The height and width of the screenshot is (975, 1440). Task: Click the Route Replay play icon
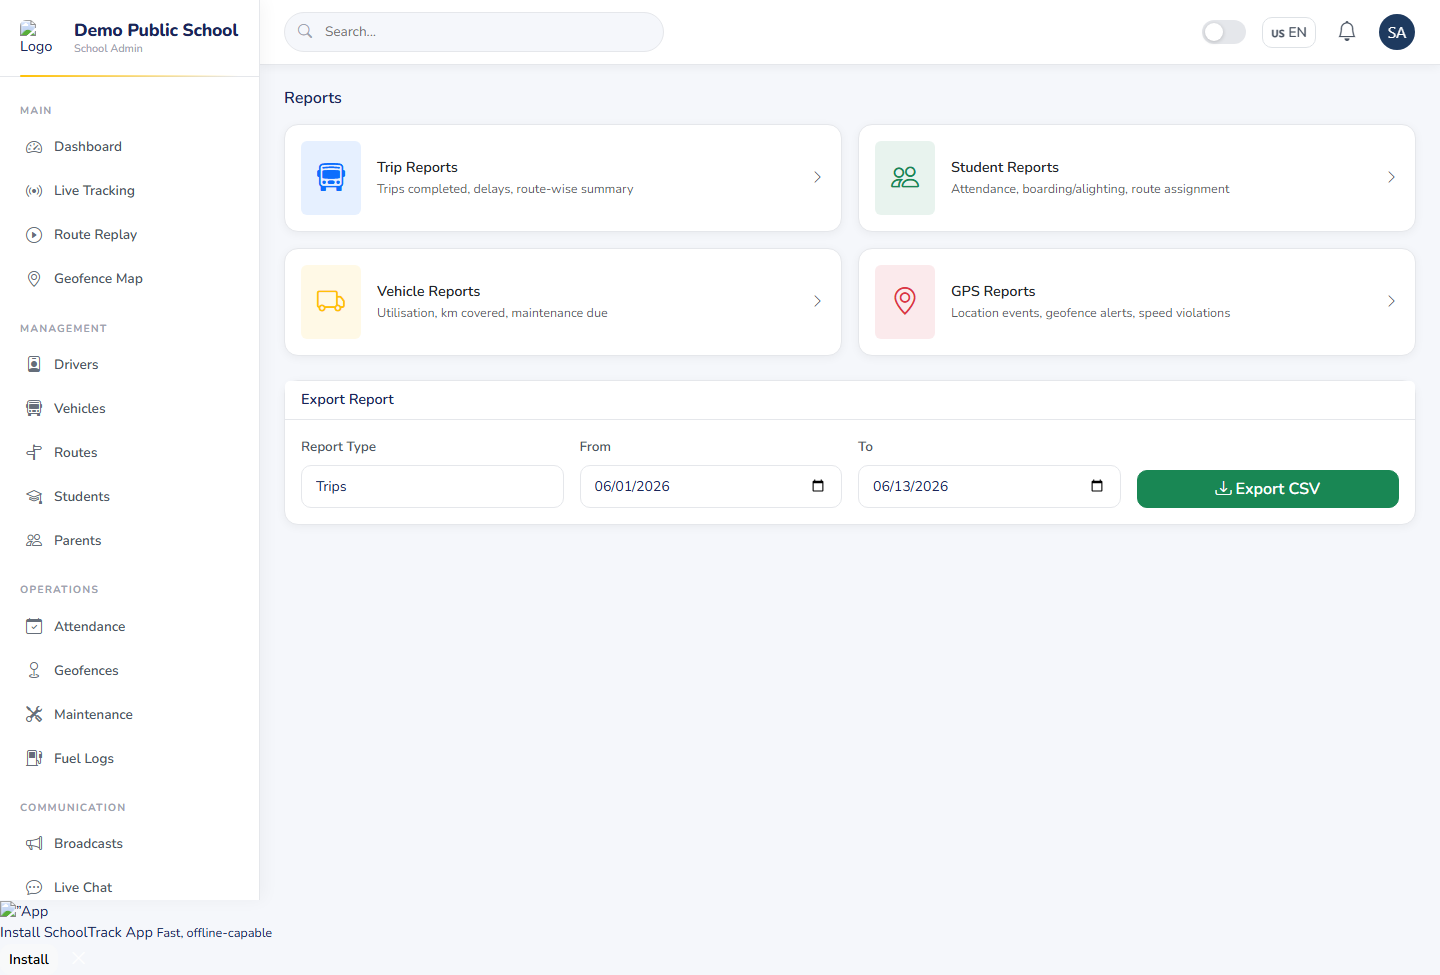[34, 235]
